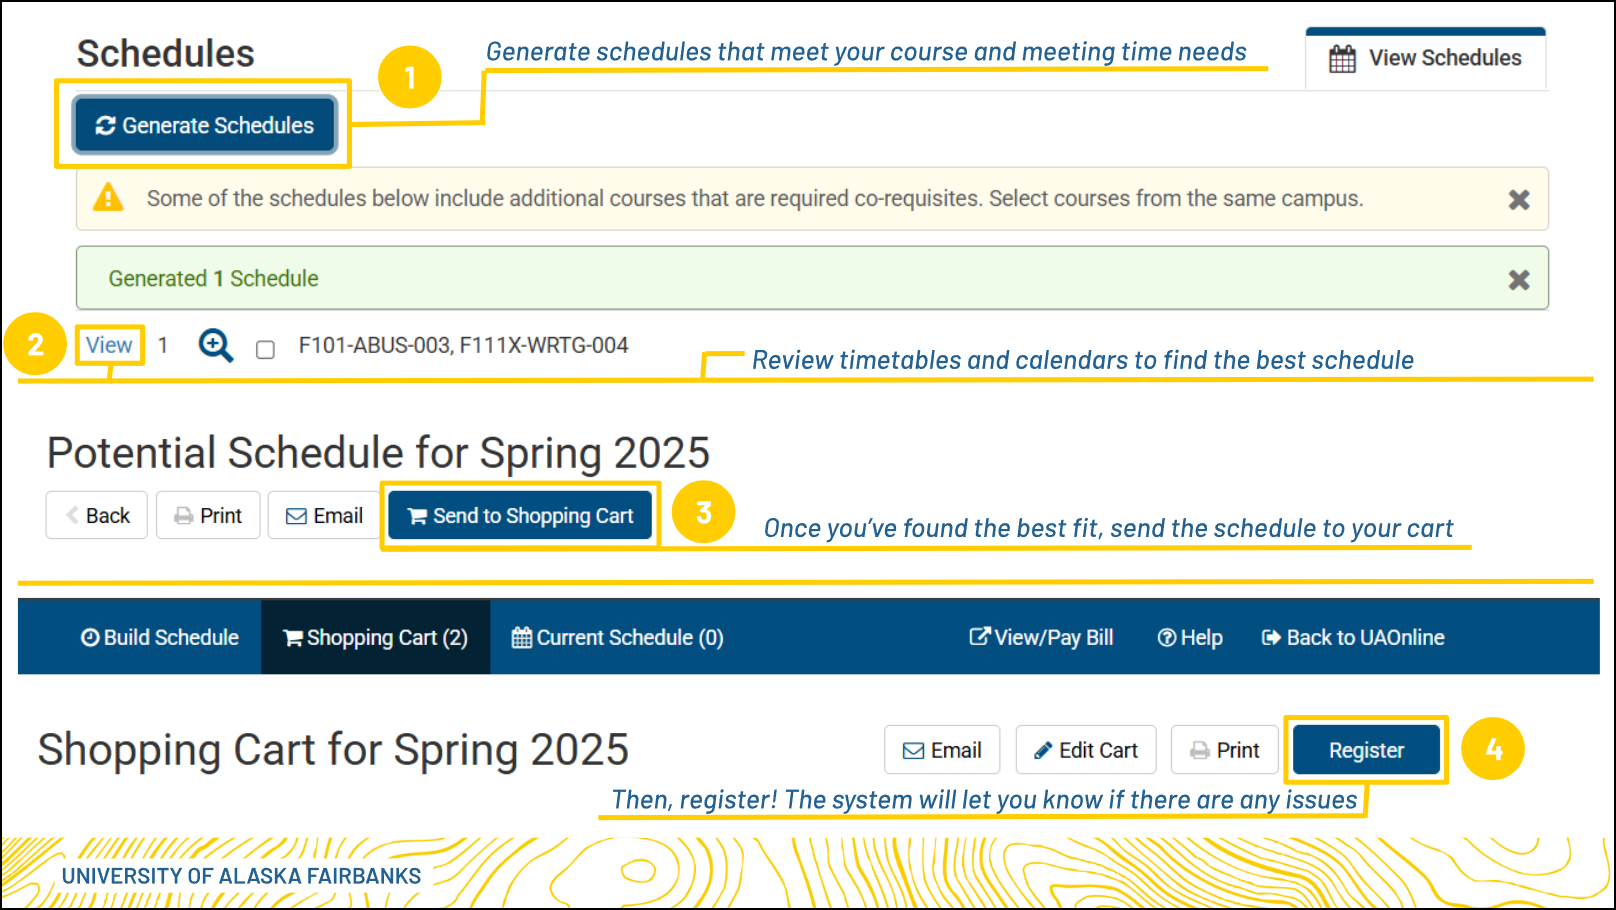Image resolution: width=1616 pixels, height=910 pixels.
Task: Open the View/Pay Bill link
Action: coord(1041,638)
